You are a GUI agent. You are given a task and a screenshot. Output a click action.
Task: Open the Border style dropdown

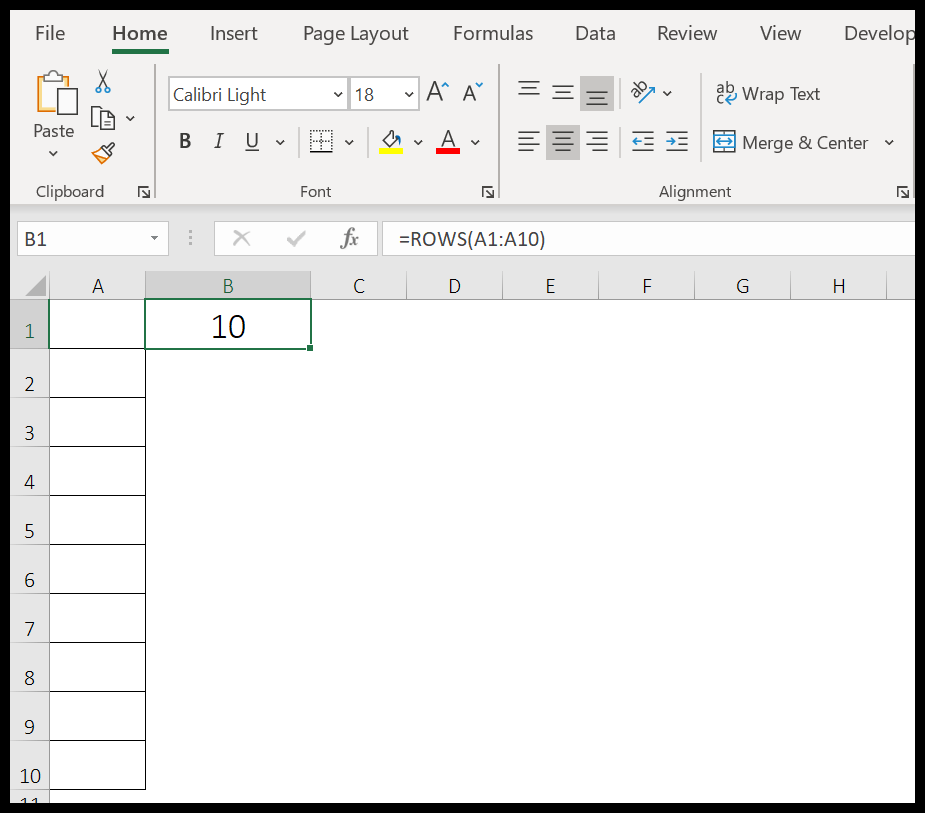(349, 141)
